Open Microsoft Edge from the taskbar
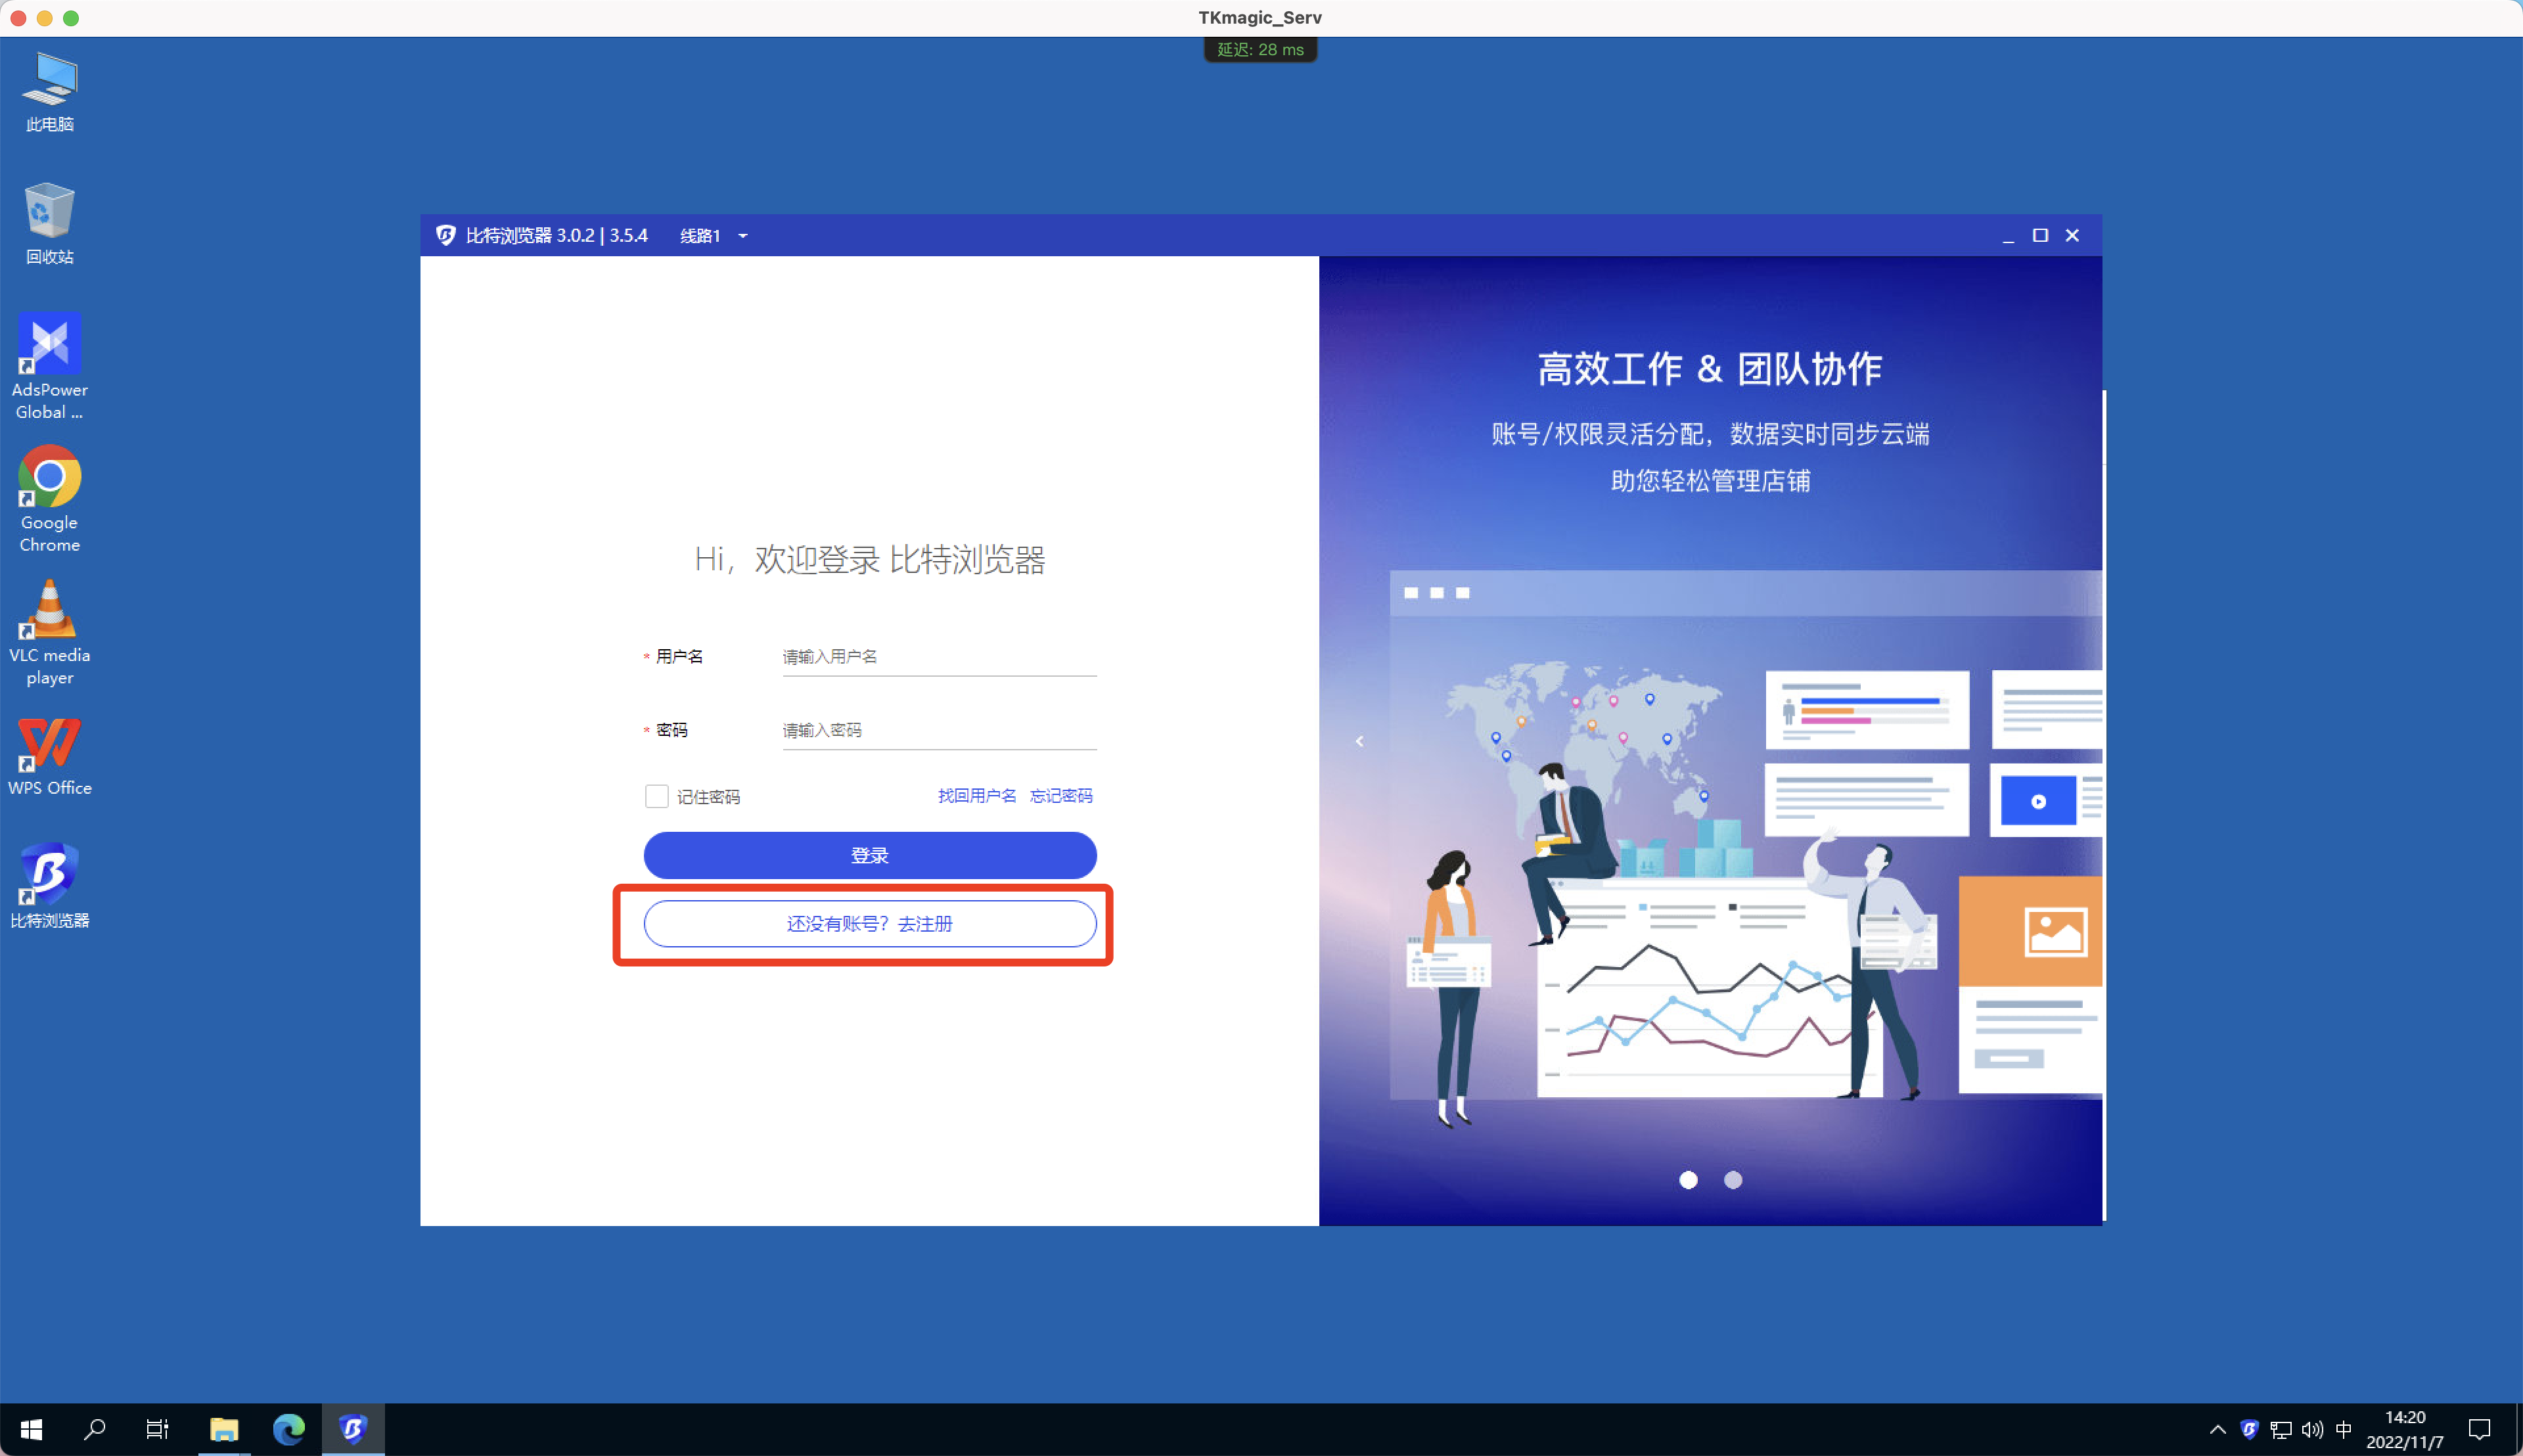This screenshot has width=2523, height=1456. click(289, 1429)
